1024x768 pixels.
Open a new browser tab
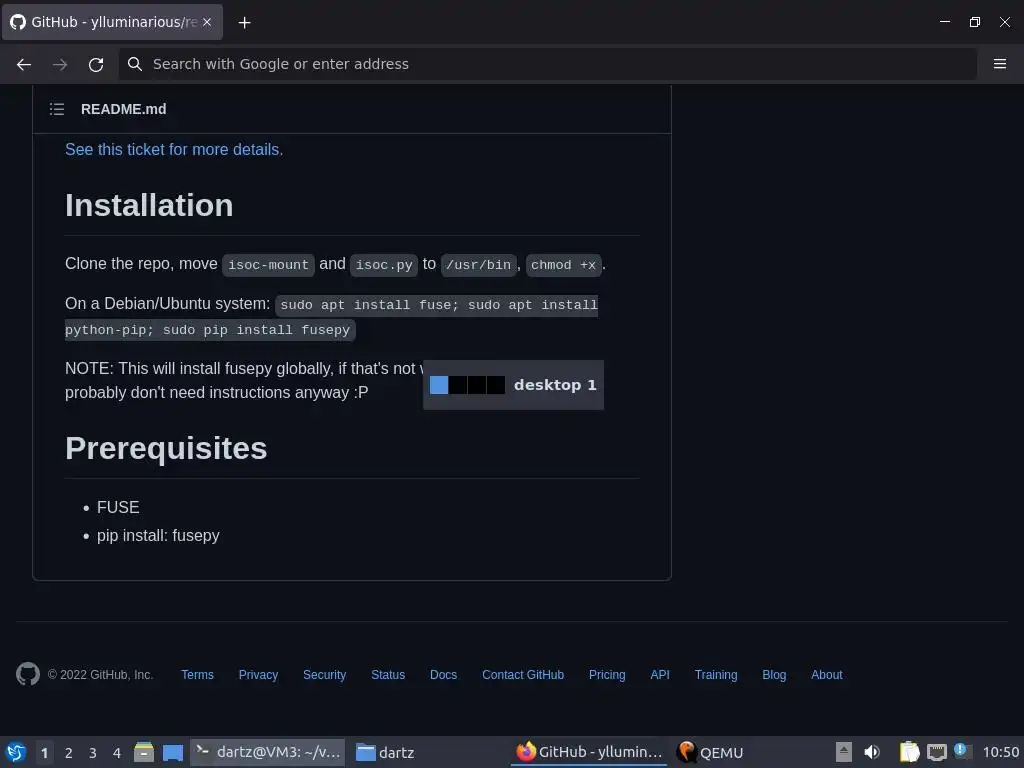click(x=244, y=23)
